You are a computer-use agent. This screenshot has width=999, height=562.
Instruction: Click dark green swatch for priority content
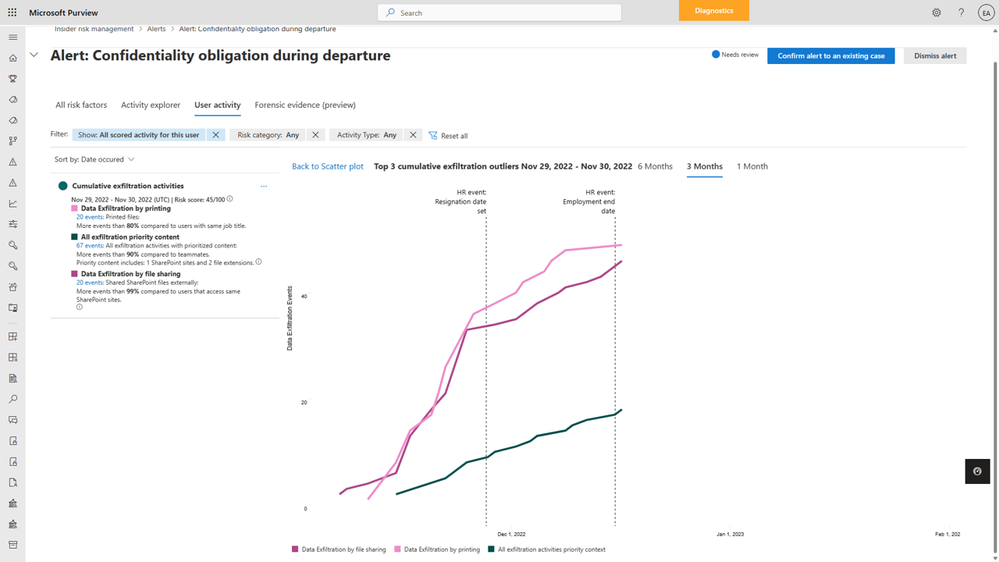[x=75, y=237]
